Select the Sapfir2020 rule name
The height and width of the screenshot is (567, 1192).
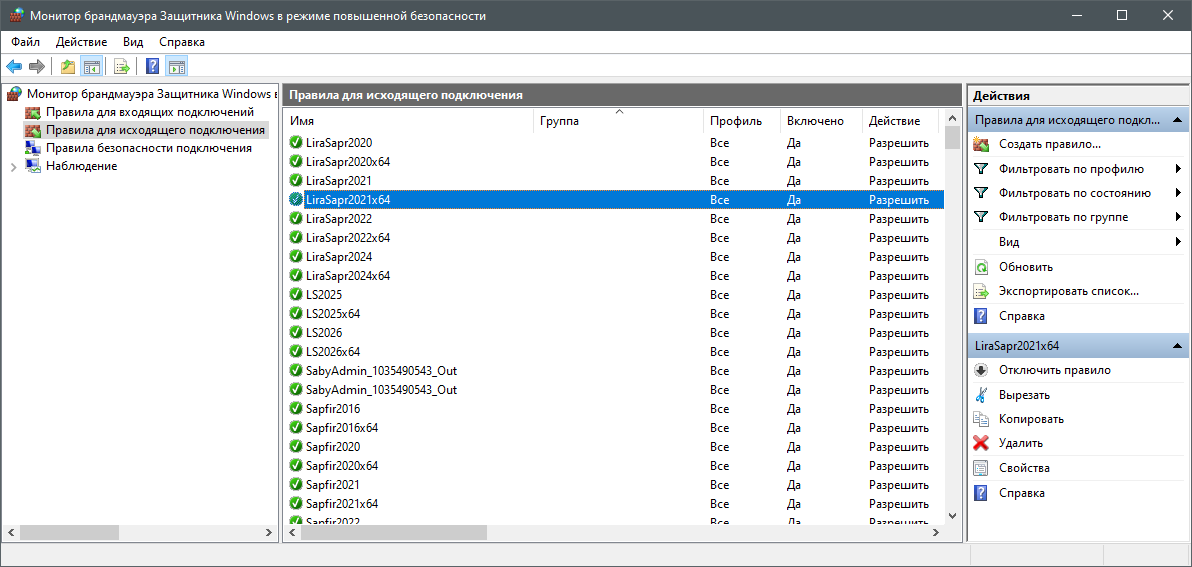pyautogui.click(x=333, y=446)
